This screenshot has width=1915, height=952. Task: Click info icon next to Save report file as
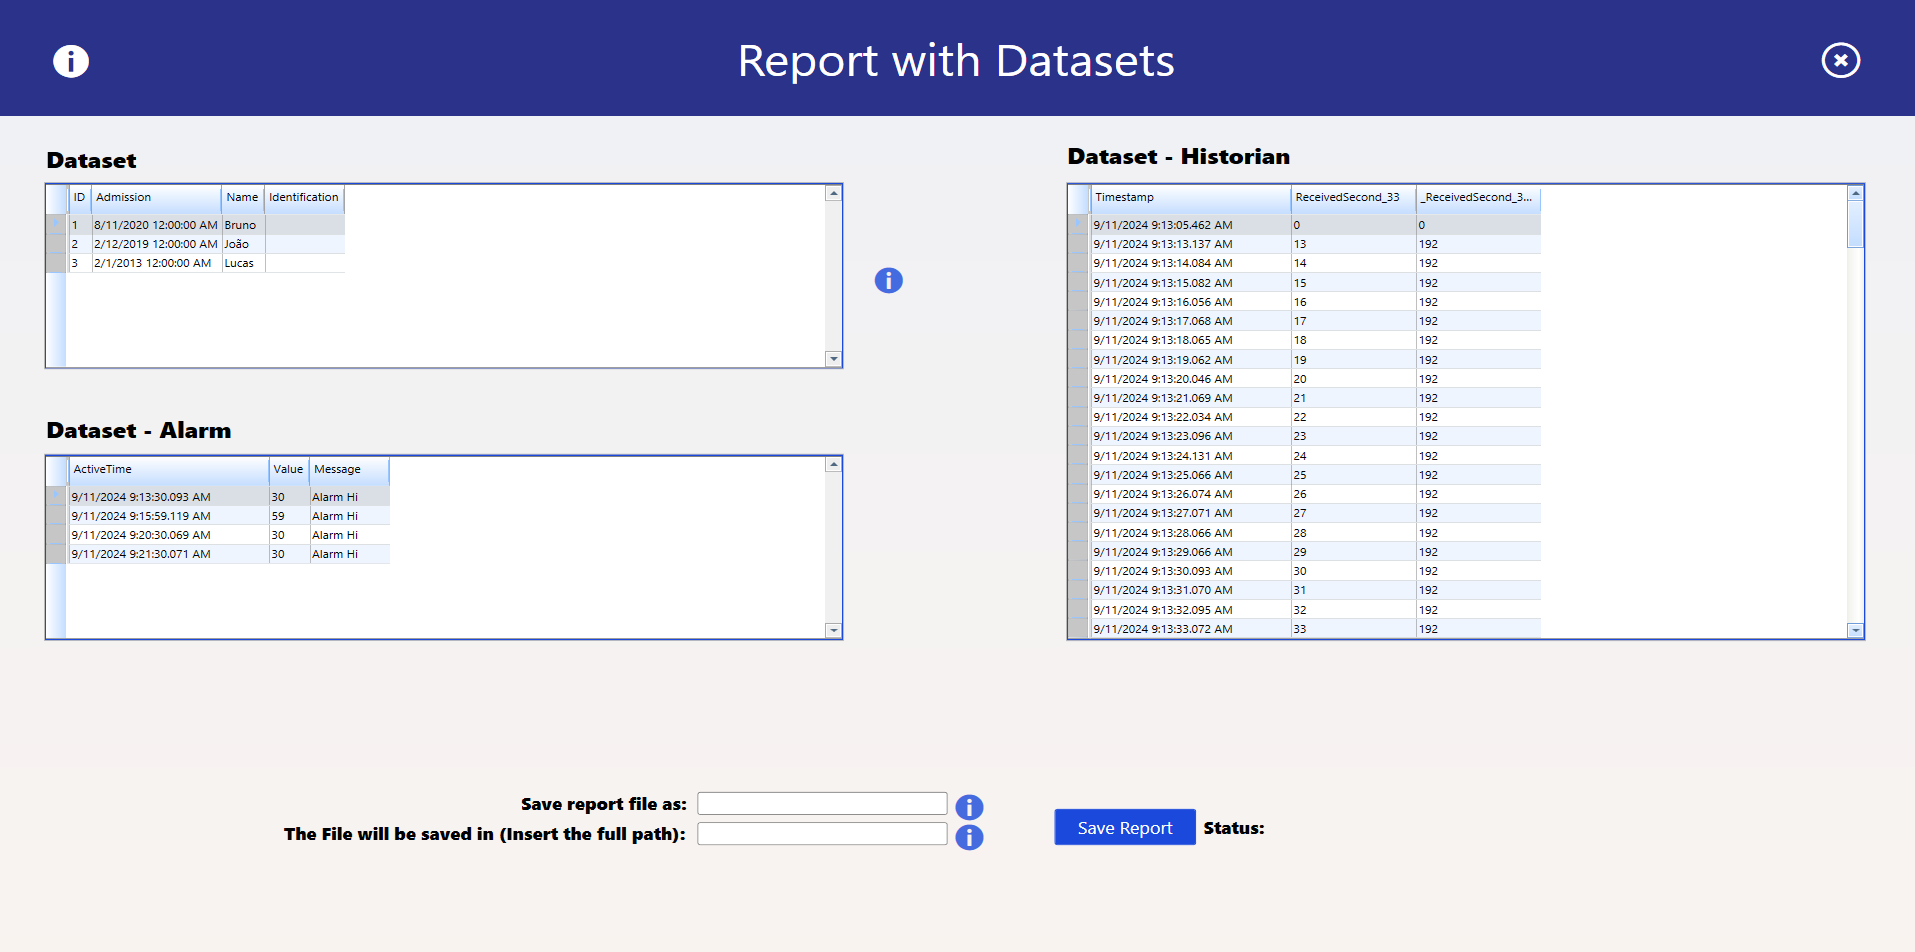969,807
